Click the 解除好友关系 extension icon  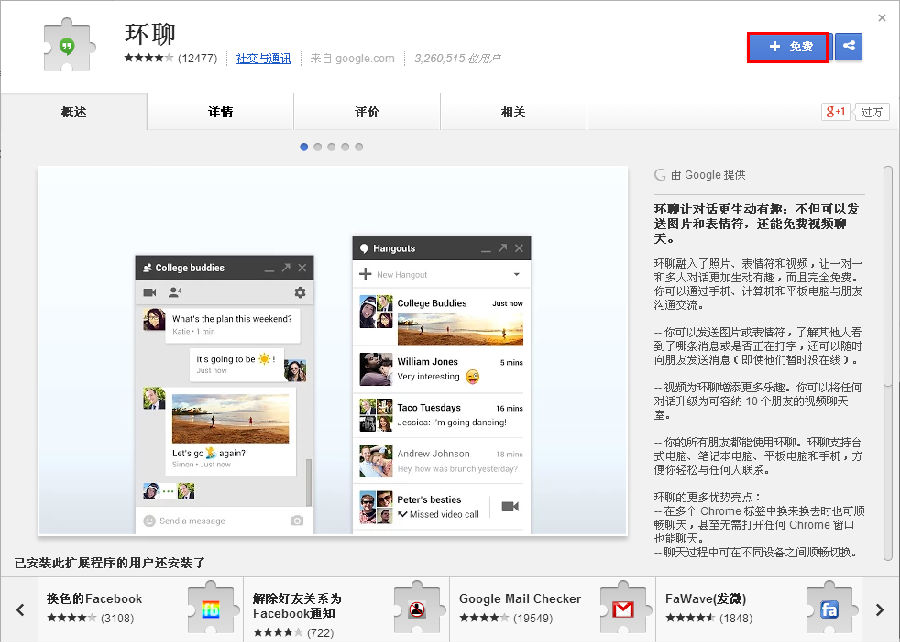click(417, 609)
